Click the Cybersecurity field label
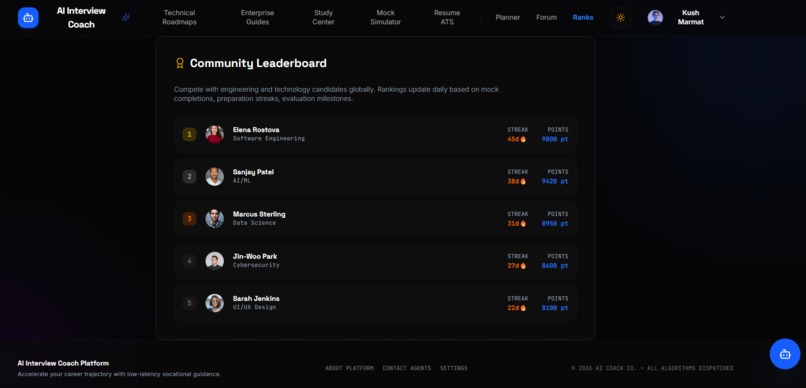Screen dimensions: 806x388 point(256,265)
